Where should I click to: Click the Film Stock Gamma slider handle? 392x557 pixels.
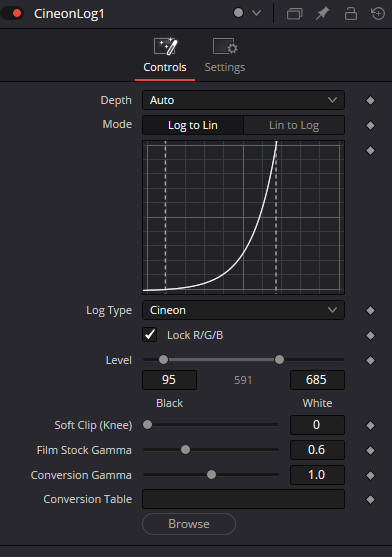coord(185,450)
